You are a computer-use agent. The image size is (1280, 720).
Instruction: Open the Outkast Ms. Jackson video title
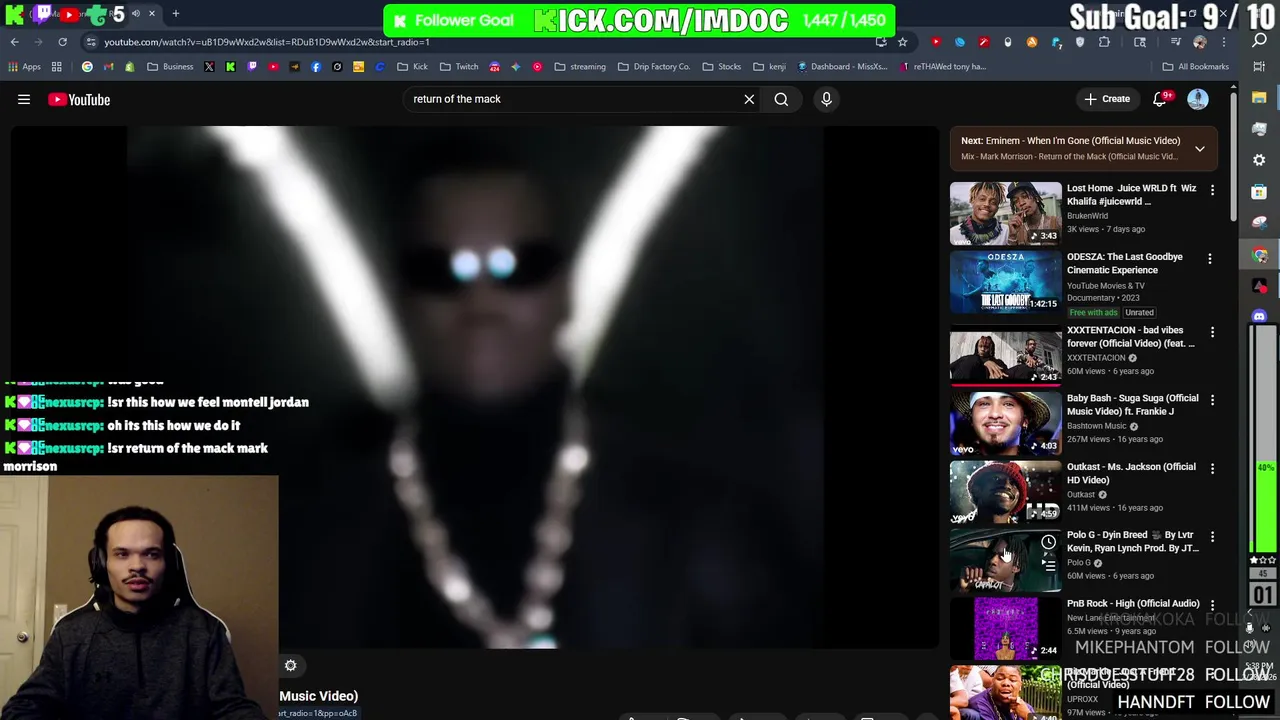[x=1131, y=473]
